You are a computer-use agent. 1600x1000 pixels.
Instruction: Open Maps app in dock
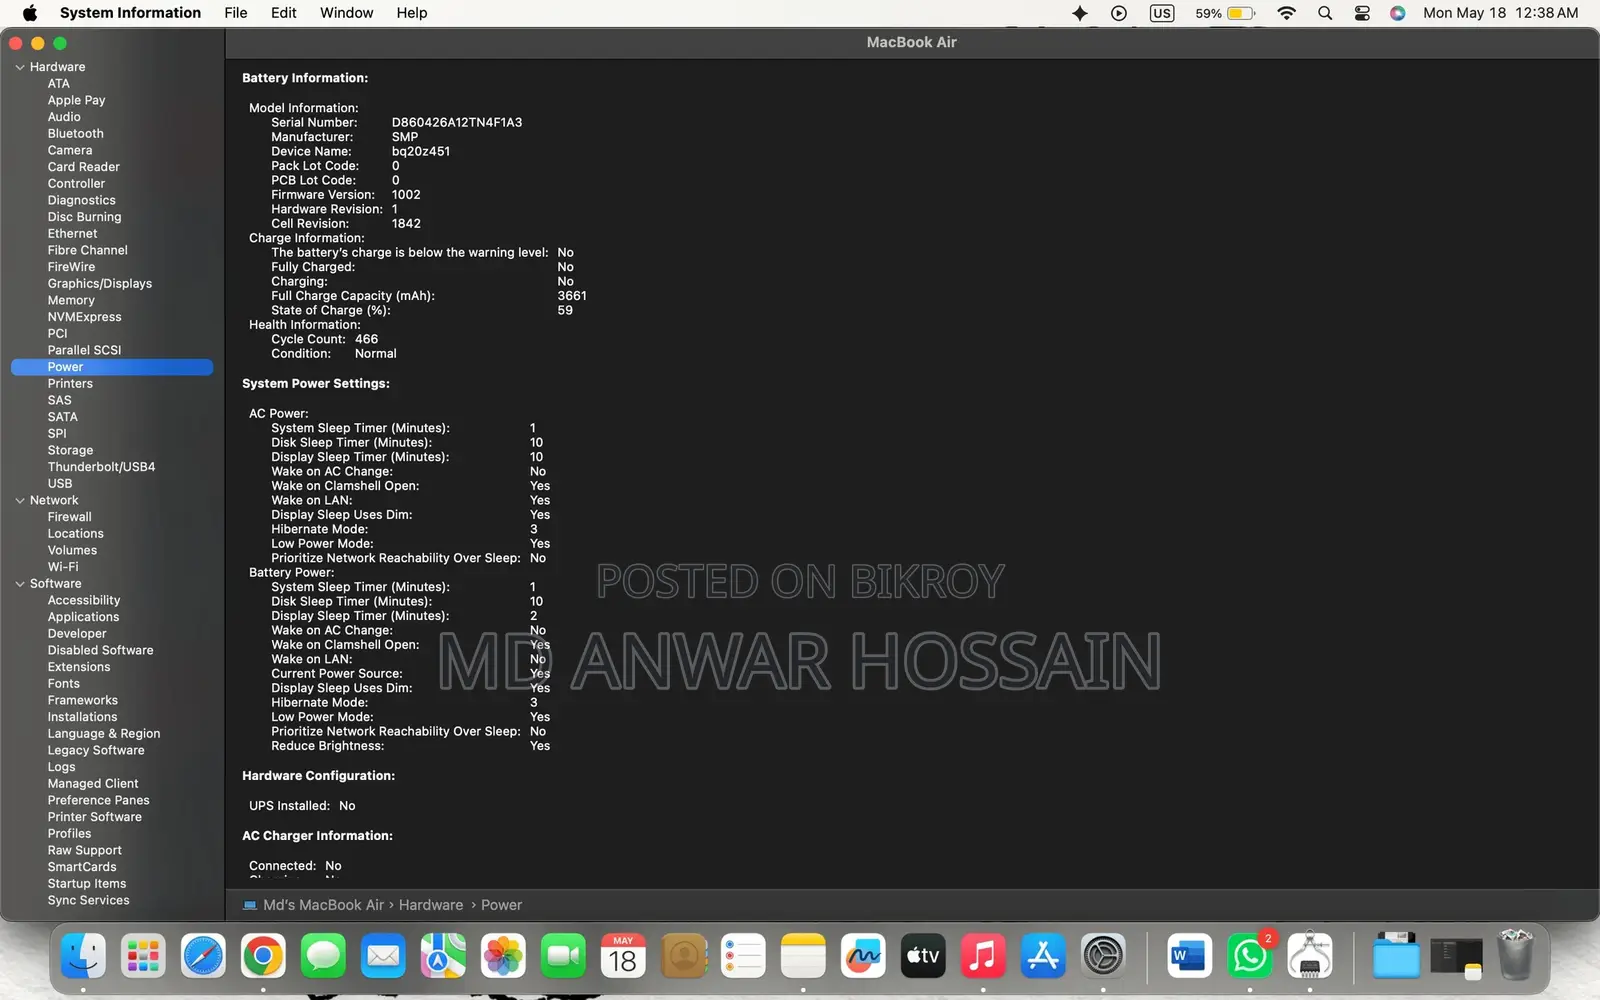tap(443, 957)
